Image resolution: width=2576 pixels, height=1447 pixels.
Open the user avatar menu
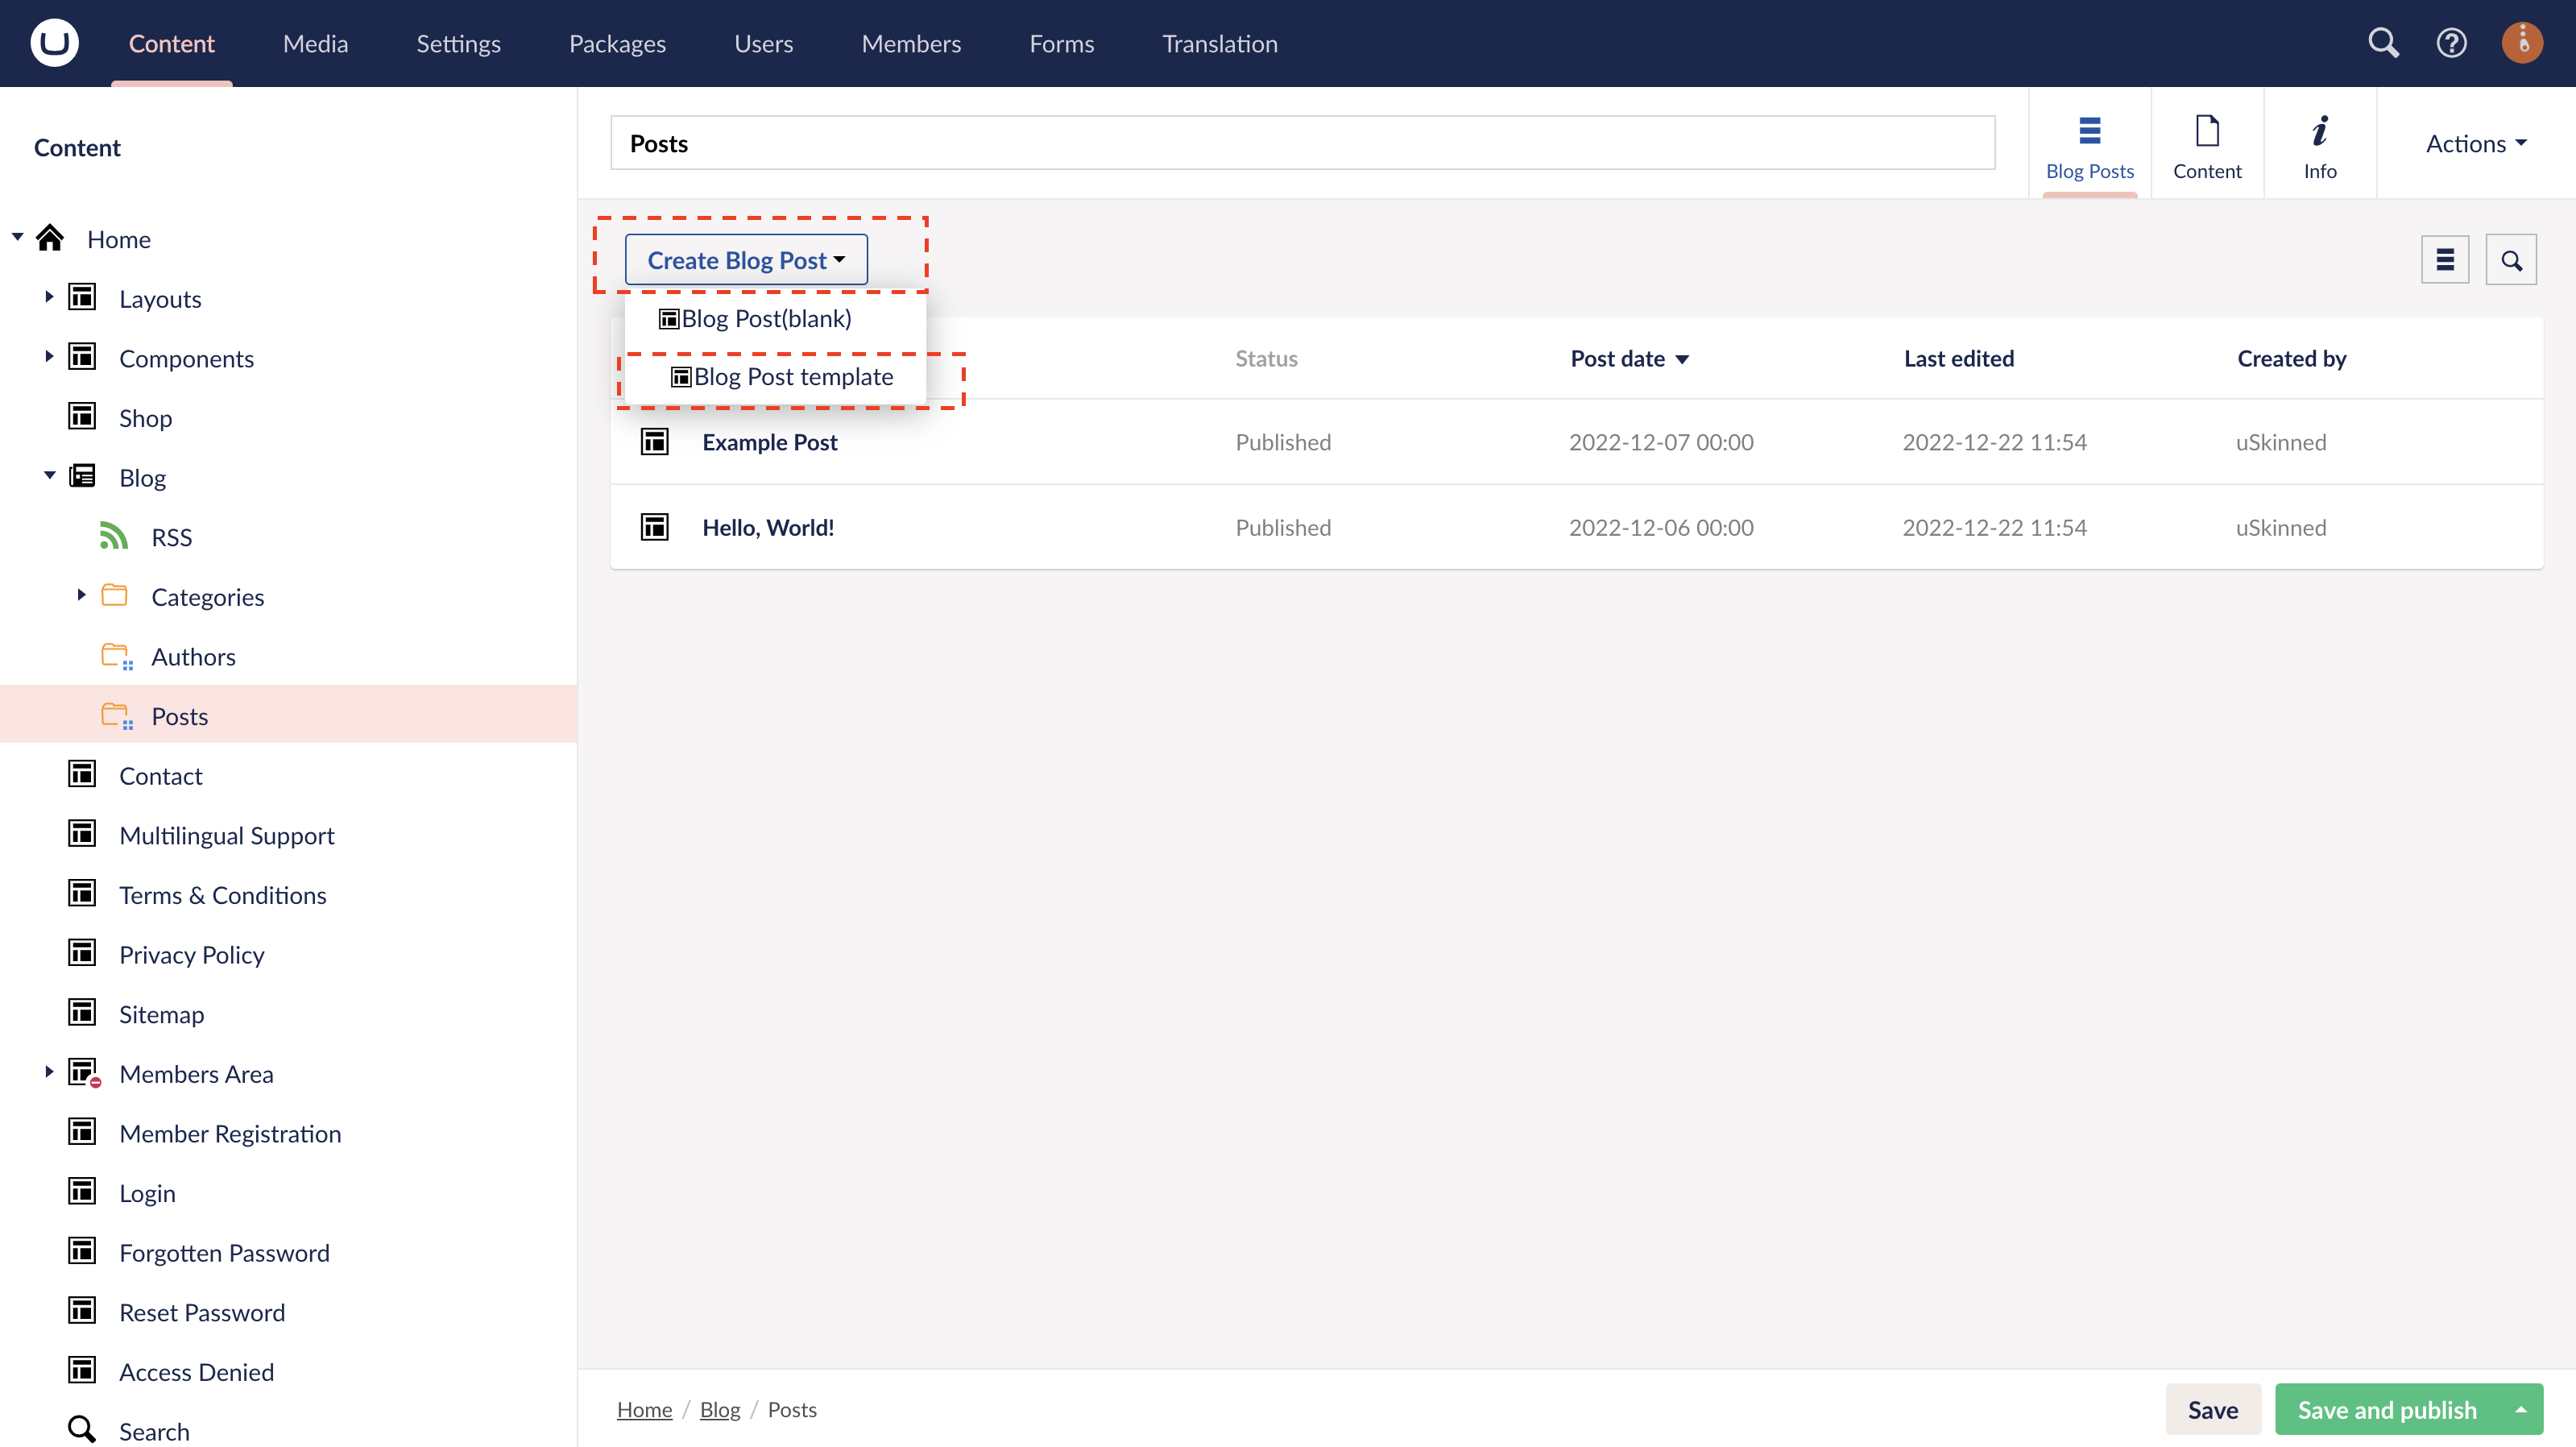click(2522, 43)
